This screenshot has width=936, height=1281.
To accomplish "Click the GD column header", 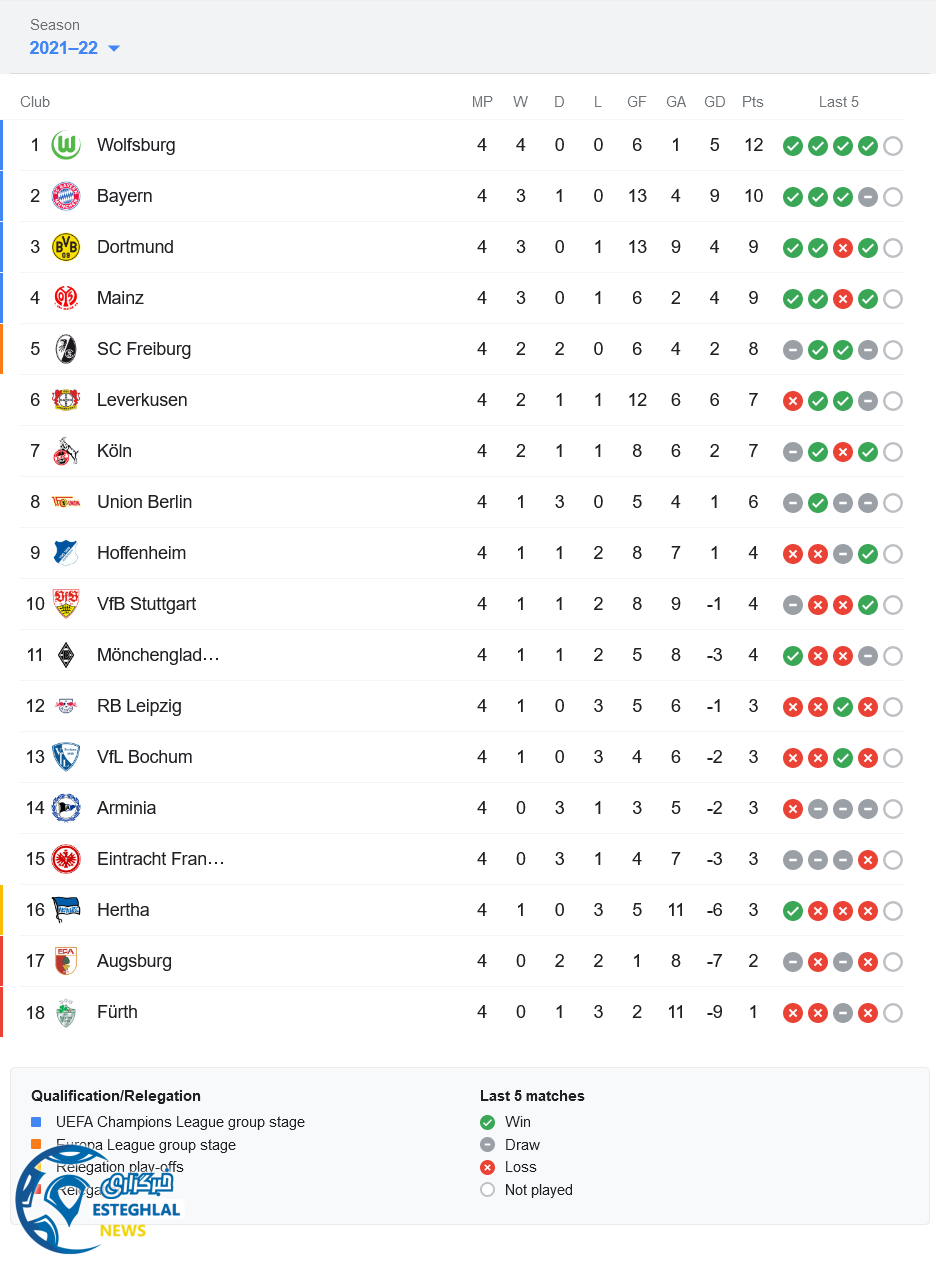I will (x=714, y=102).
